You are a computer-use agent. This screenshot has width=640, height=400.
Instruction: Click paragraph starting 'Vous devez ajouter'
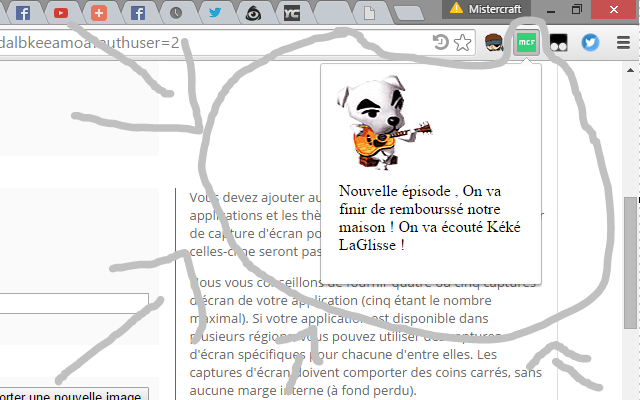coord(255,224)
